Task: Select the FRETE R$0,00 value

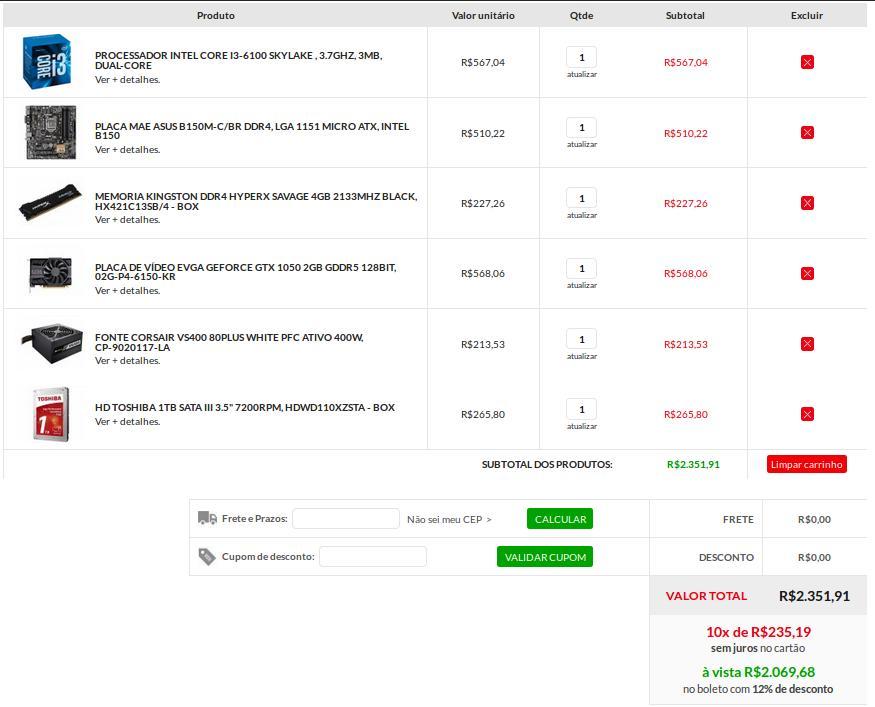Action: (x=814, y=520)
